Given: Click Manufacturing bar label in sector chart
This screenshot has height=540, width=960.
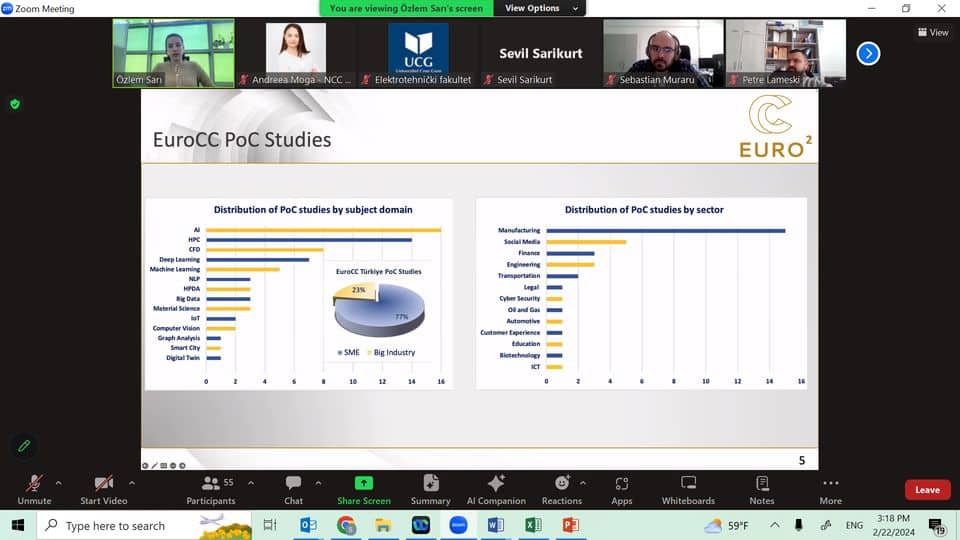Looking at the screenshot, I should pyautogui.click(x=519, y=230).
